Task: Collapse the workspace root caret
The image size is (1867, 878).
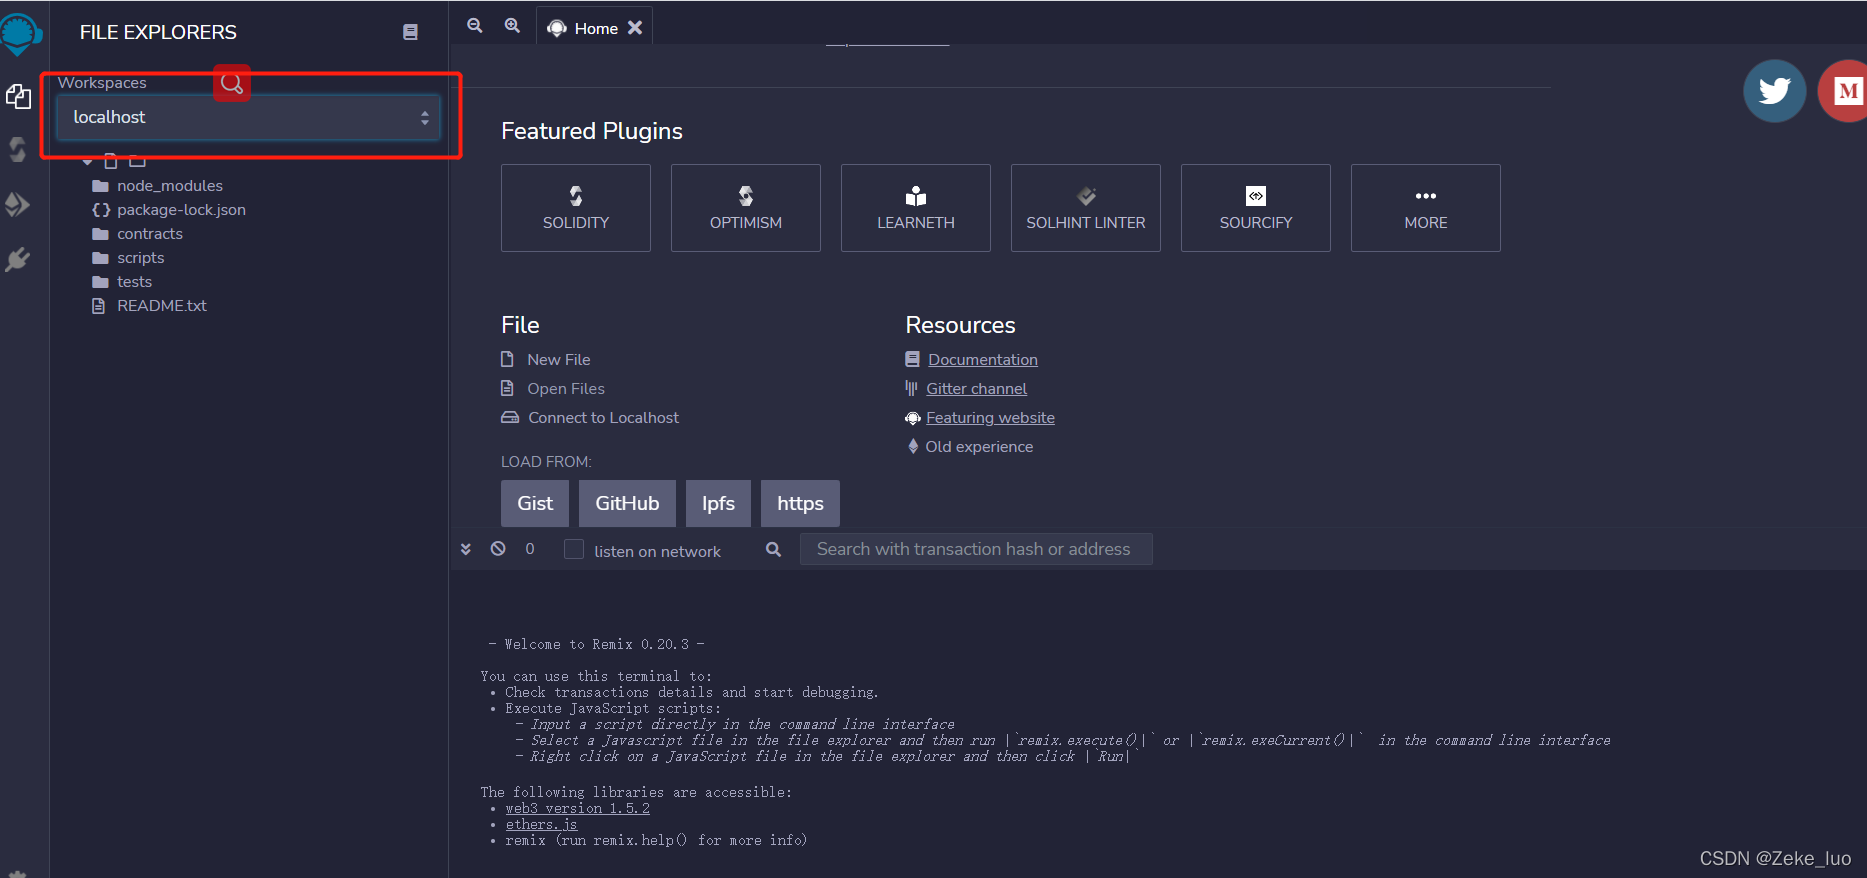Action: point(88,161)
